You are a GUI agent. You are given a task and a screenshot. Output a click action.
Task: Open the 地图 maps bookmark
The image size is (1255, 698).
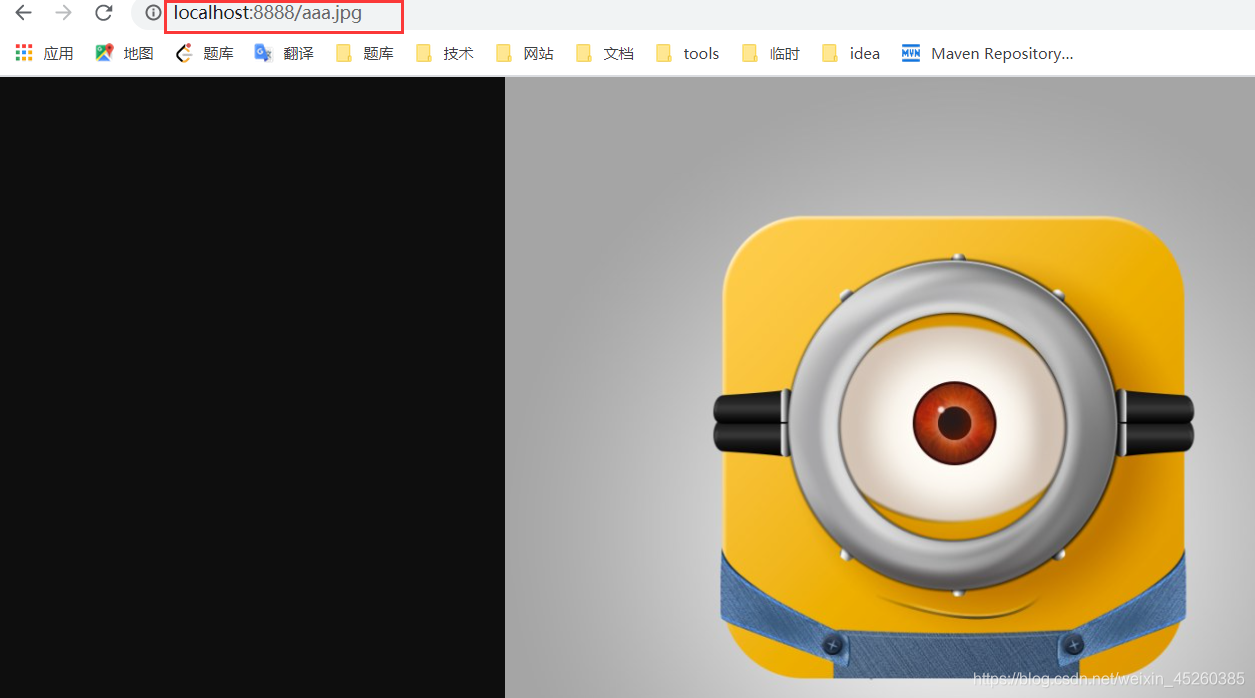125,54
